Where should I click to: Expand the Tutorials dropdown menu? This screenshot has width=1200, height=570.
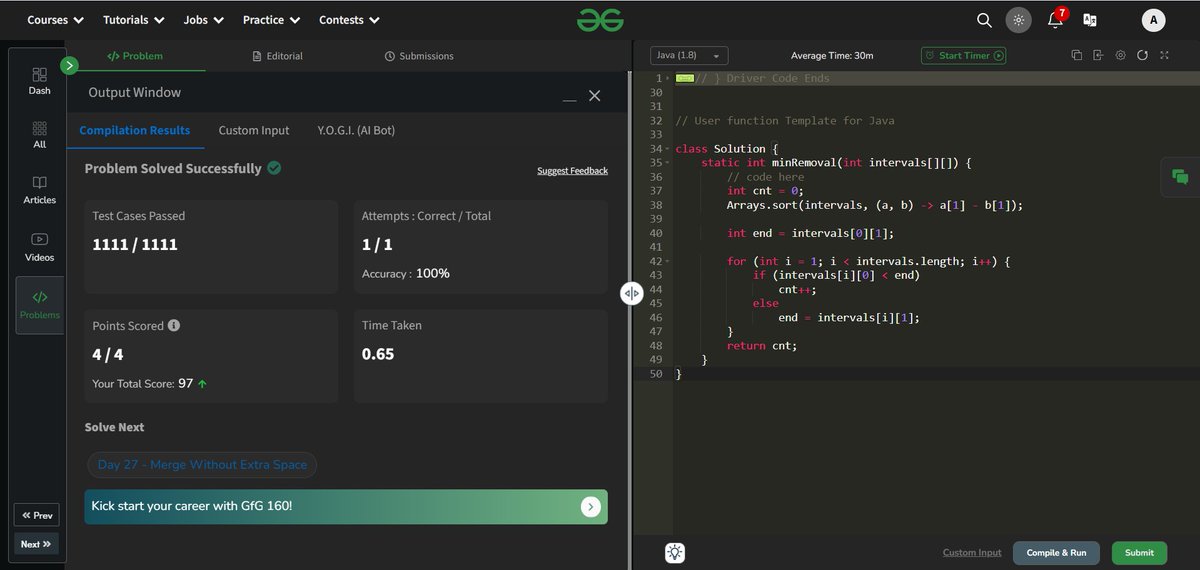click(133, 20)
